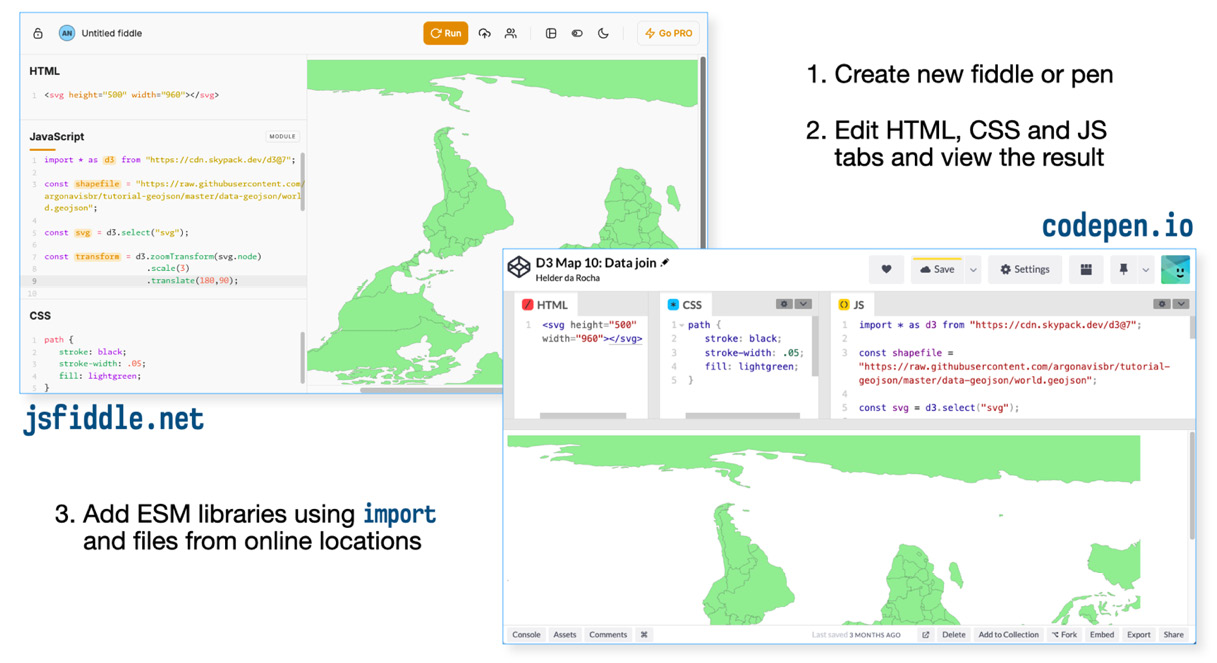
Task: Click the CodePen HTML editor horizontal scrollbar
Action: click(583, 415)
